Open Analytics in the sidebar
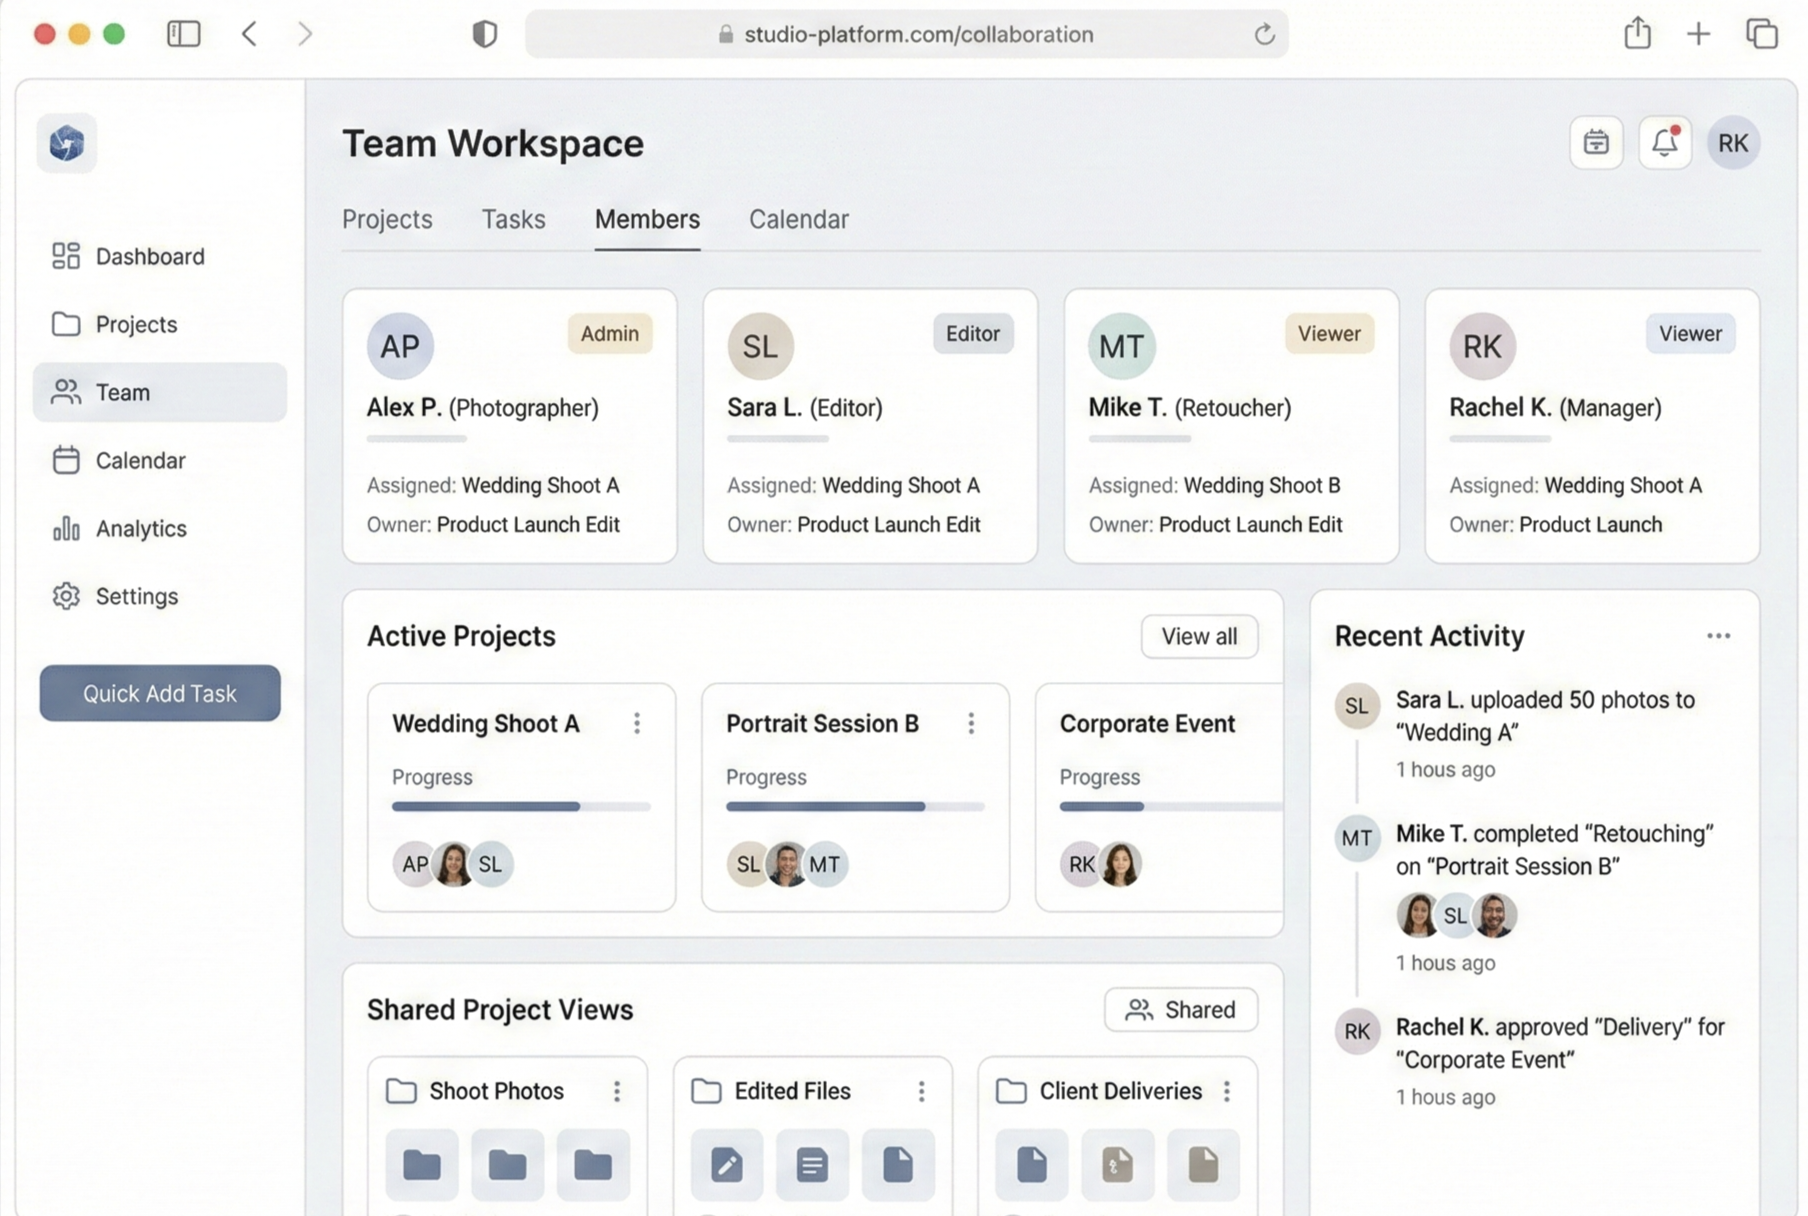The image size is (1808, 1216). 160,528
